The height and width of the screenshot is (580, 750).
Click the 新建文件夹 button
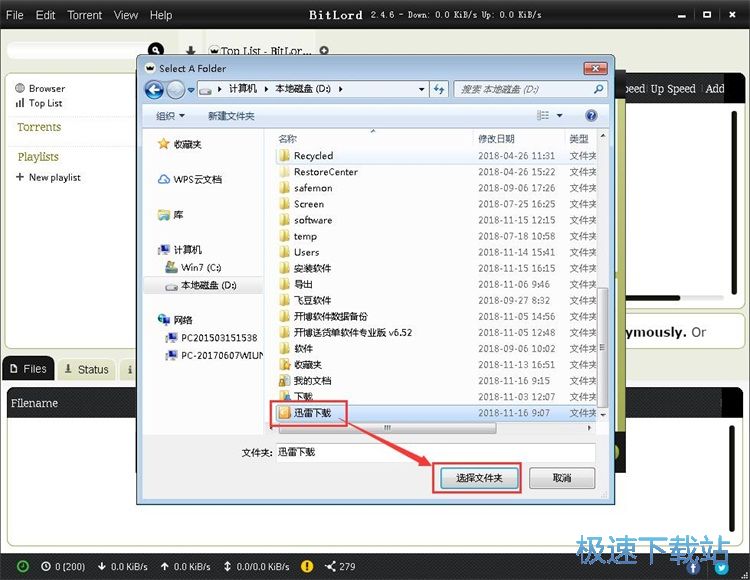(231, 116)
